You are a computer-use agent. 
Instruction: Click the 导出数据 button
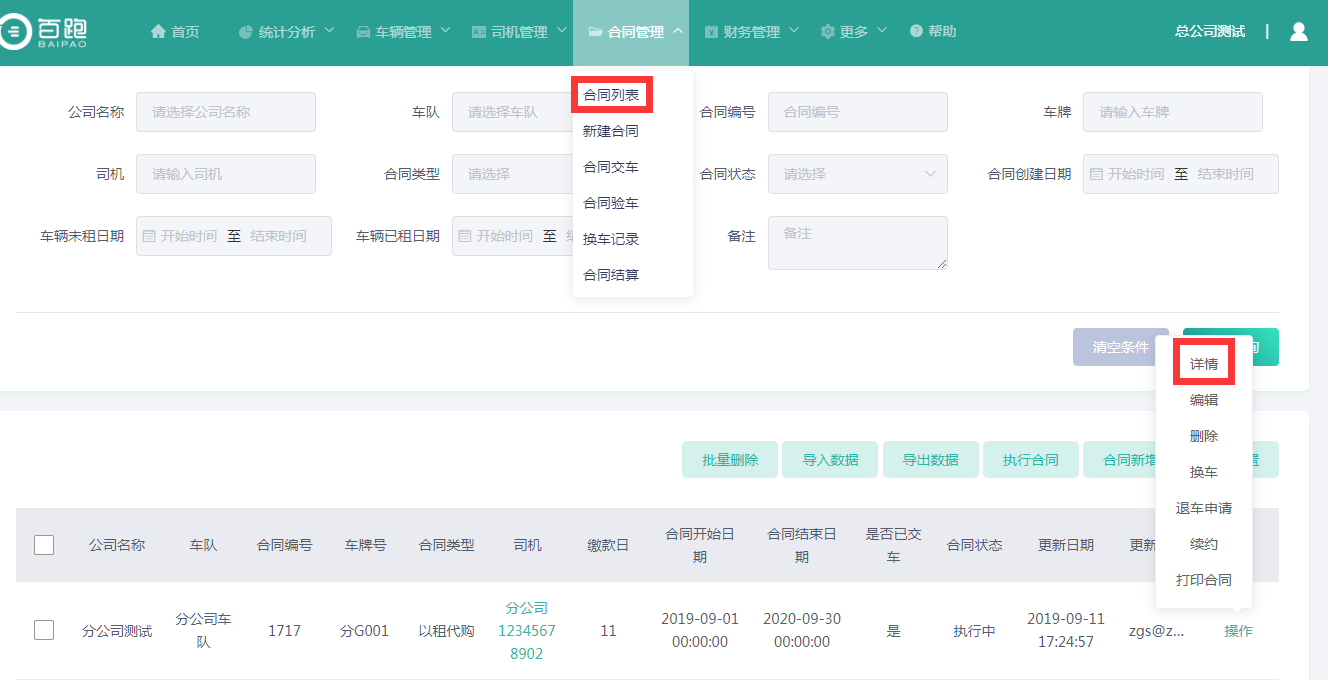click(x=930, y=460)
